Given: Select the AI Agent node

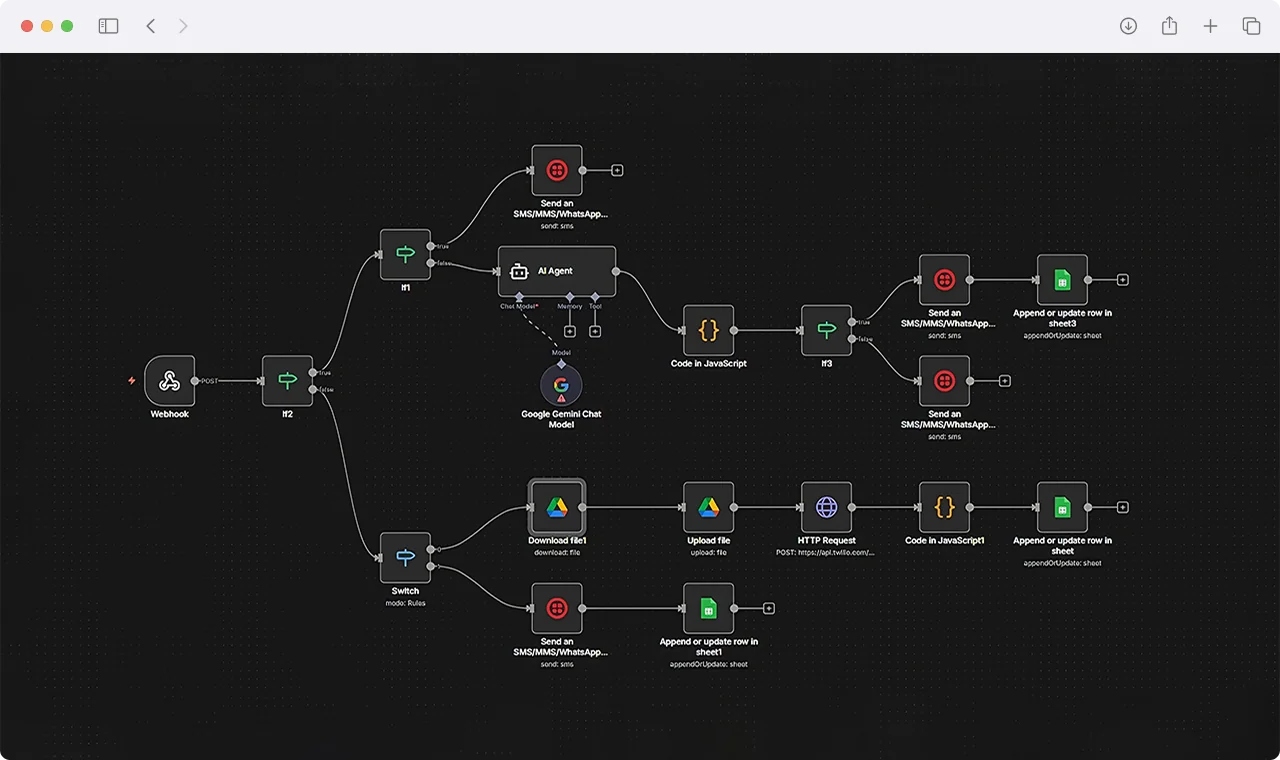Looking at the screenshot, I should (557, 271).
